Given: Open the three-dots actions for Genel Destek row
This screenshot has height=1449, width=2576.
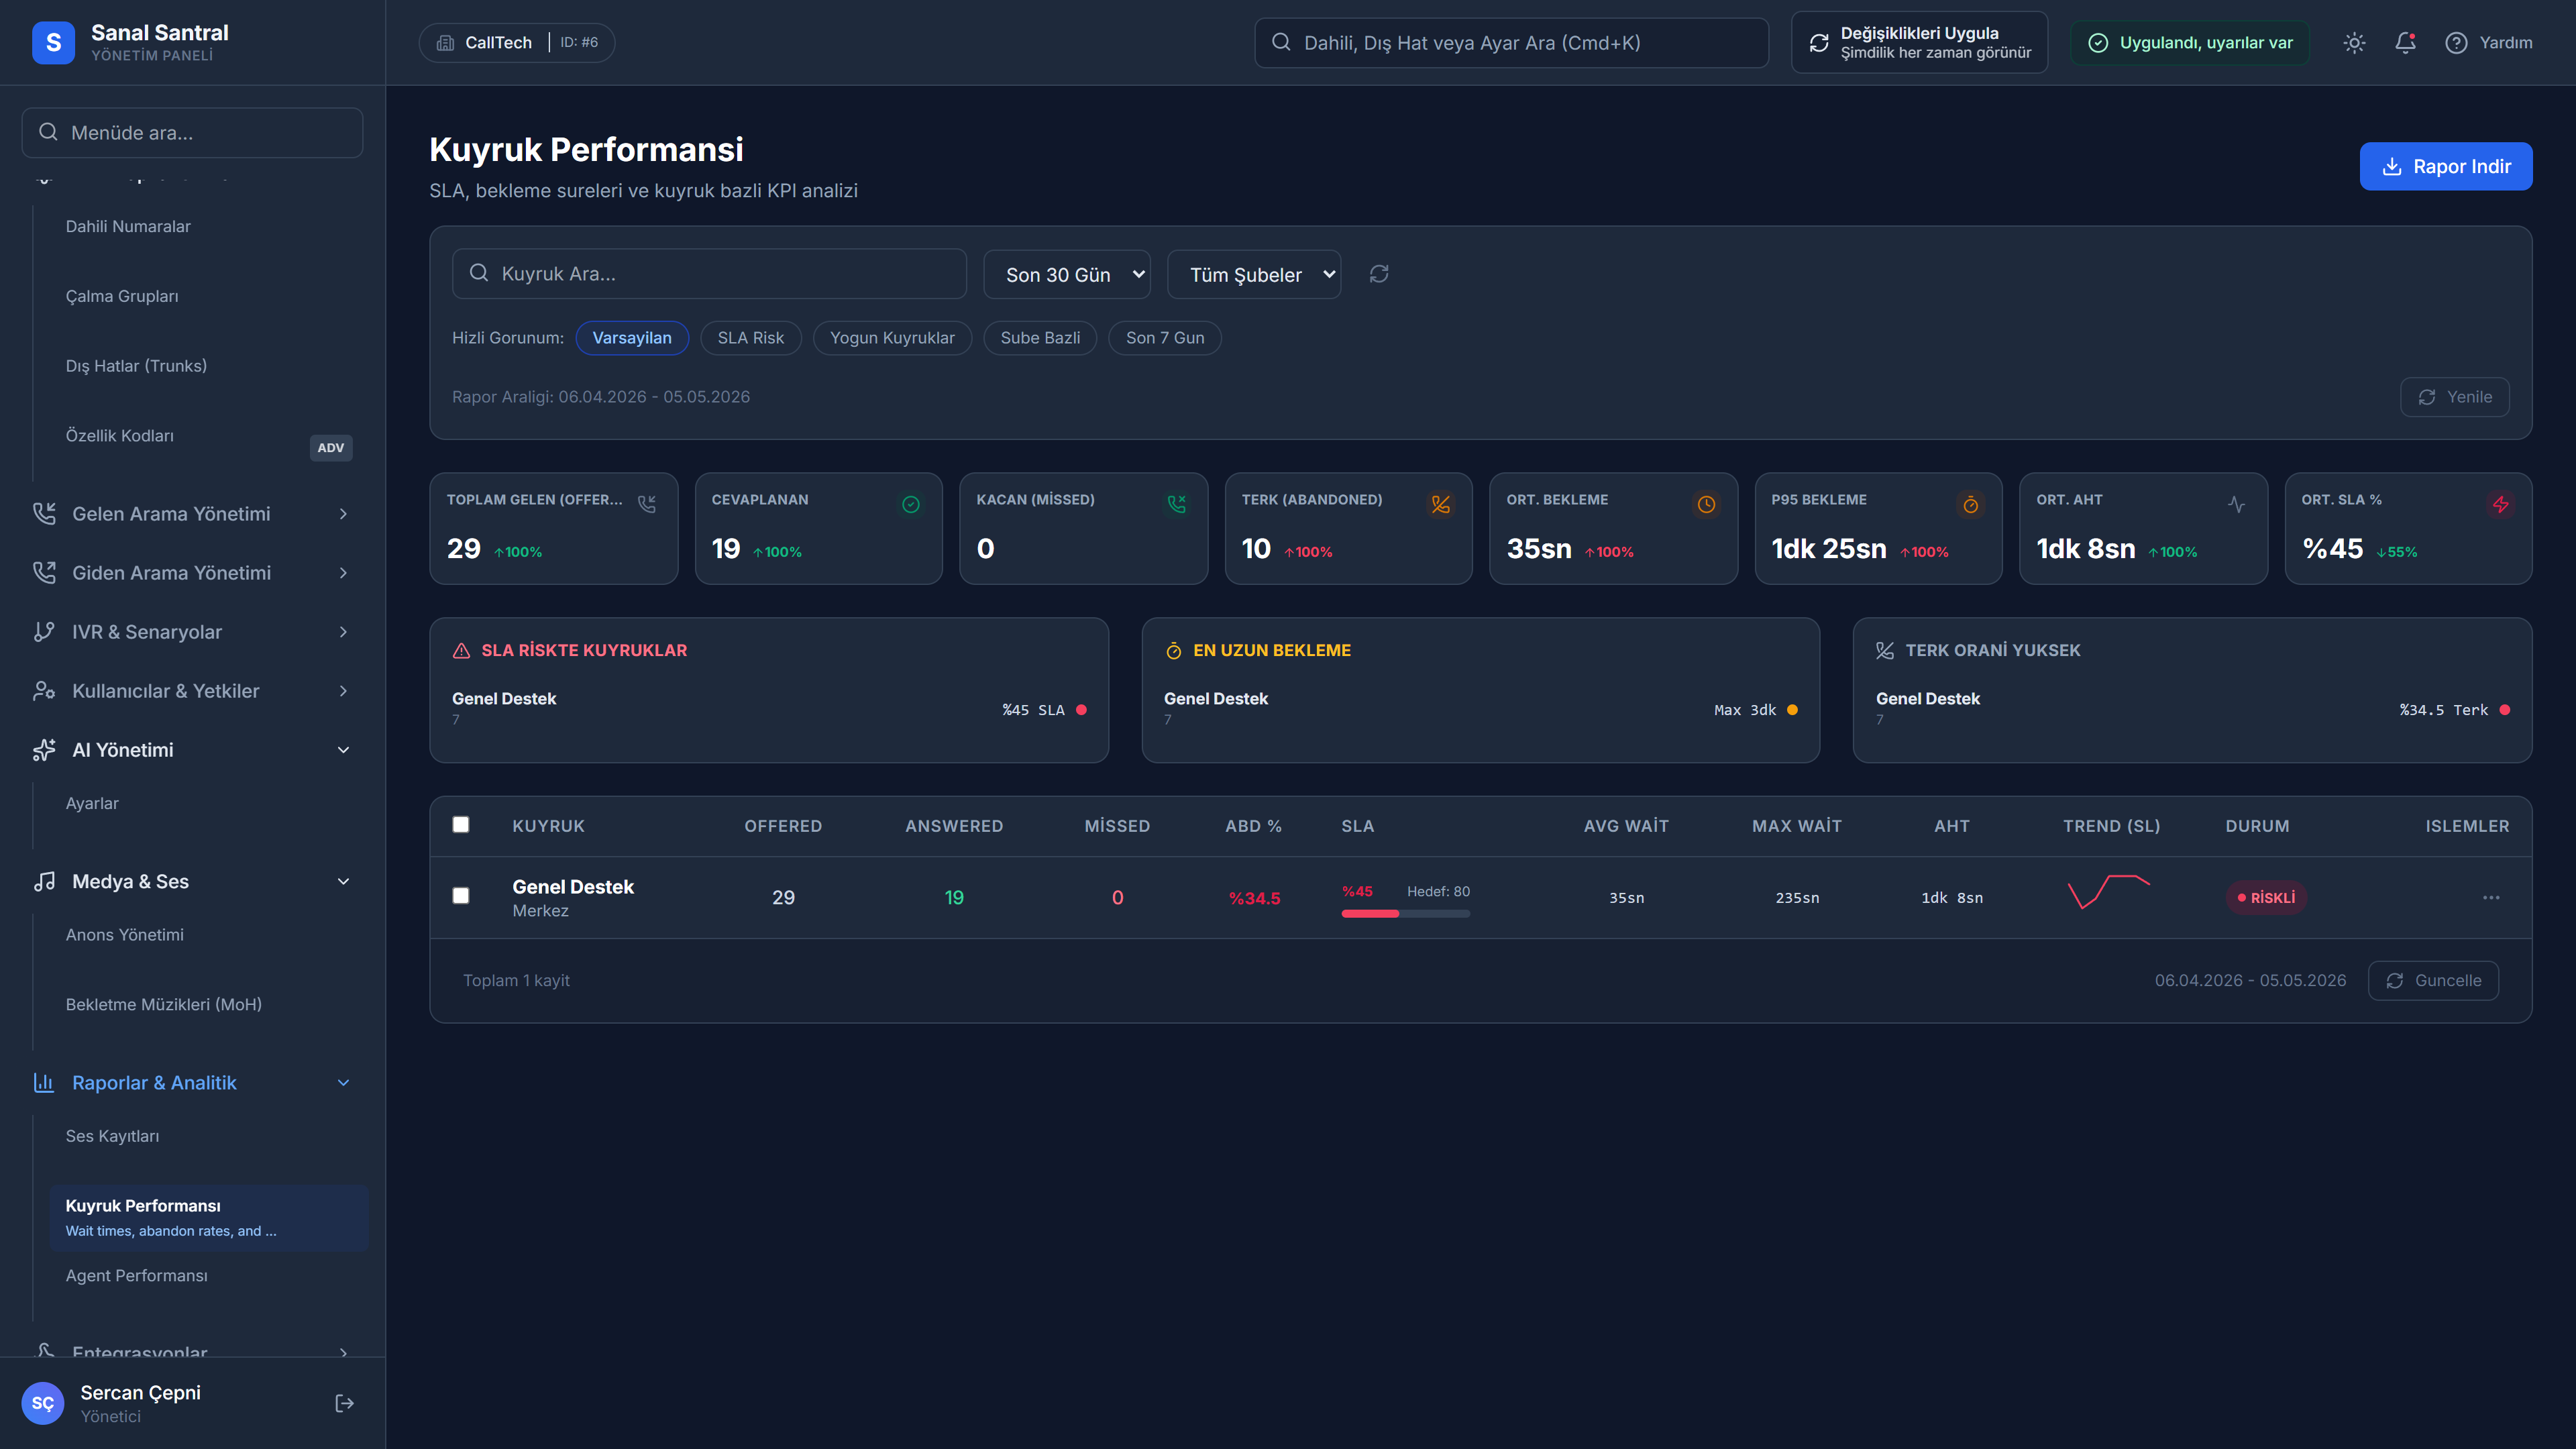Looking at the screenshot, I should 2491,897.
